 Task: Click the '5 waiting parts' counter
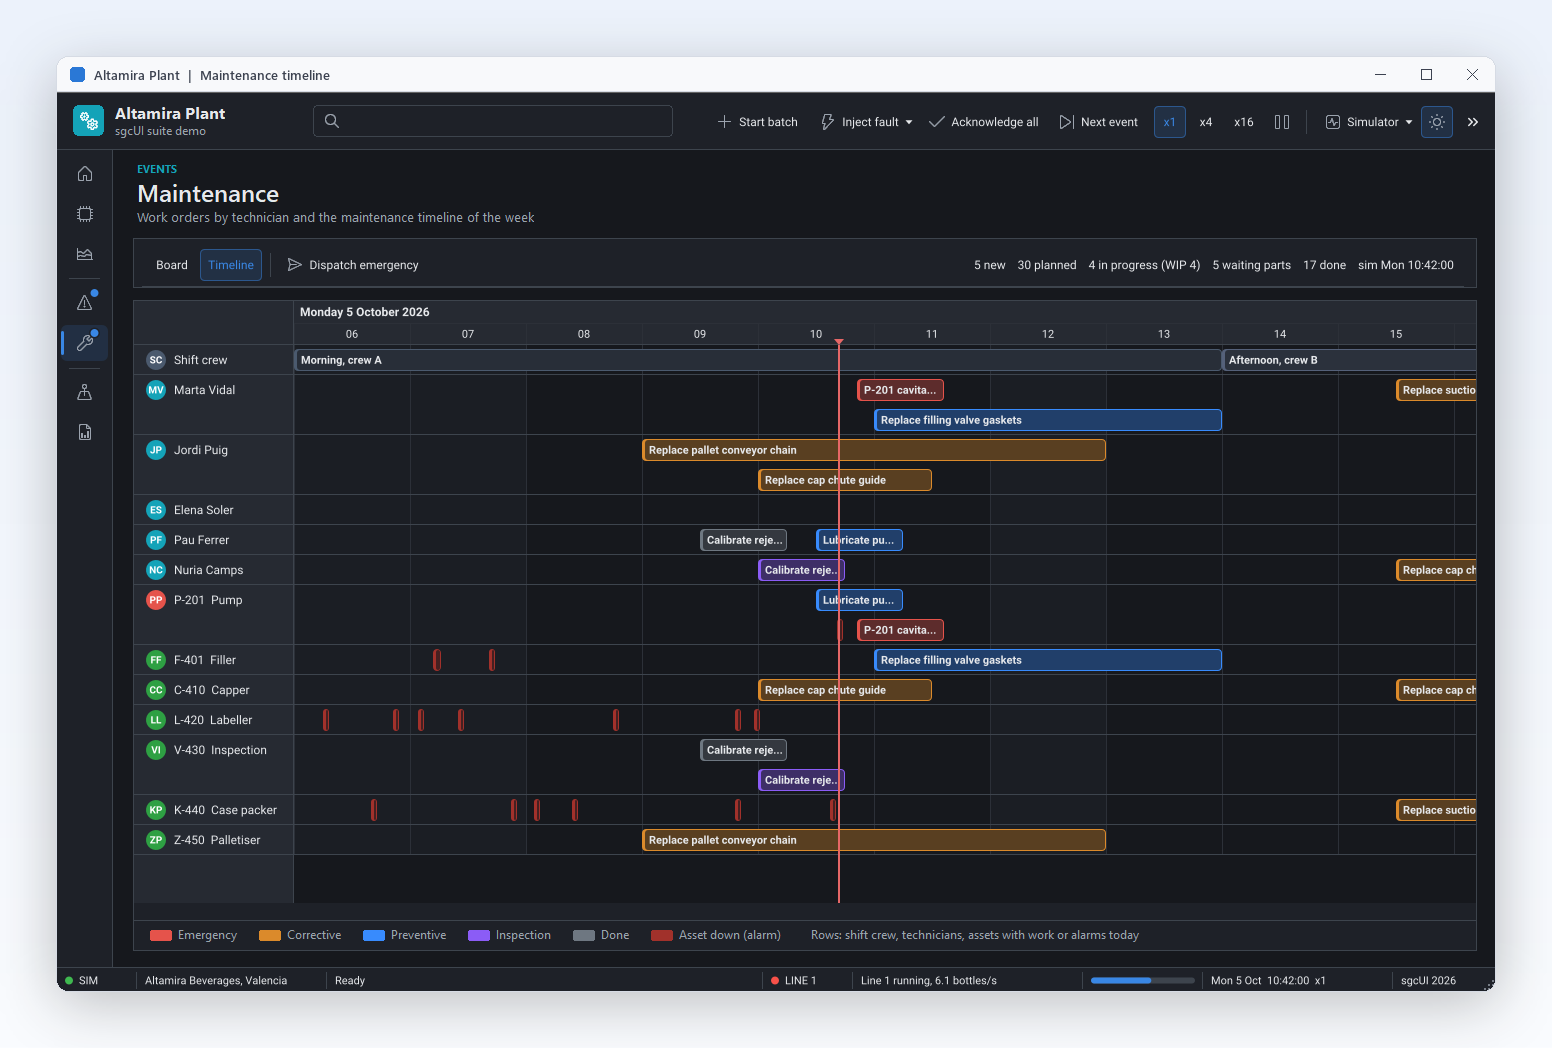pos(1252,265)
